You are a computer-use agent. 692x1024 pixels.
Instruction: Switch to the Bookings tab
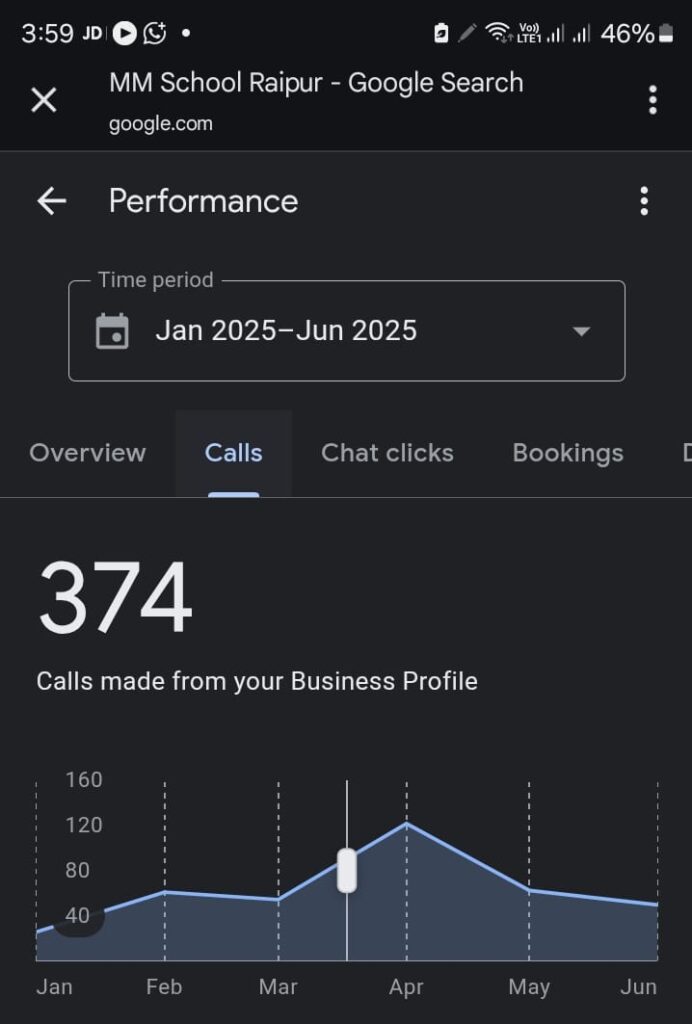tap(568, 453)
